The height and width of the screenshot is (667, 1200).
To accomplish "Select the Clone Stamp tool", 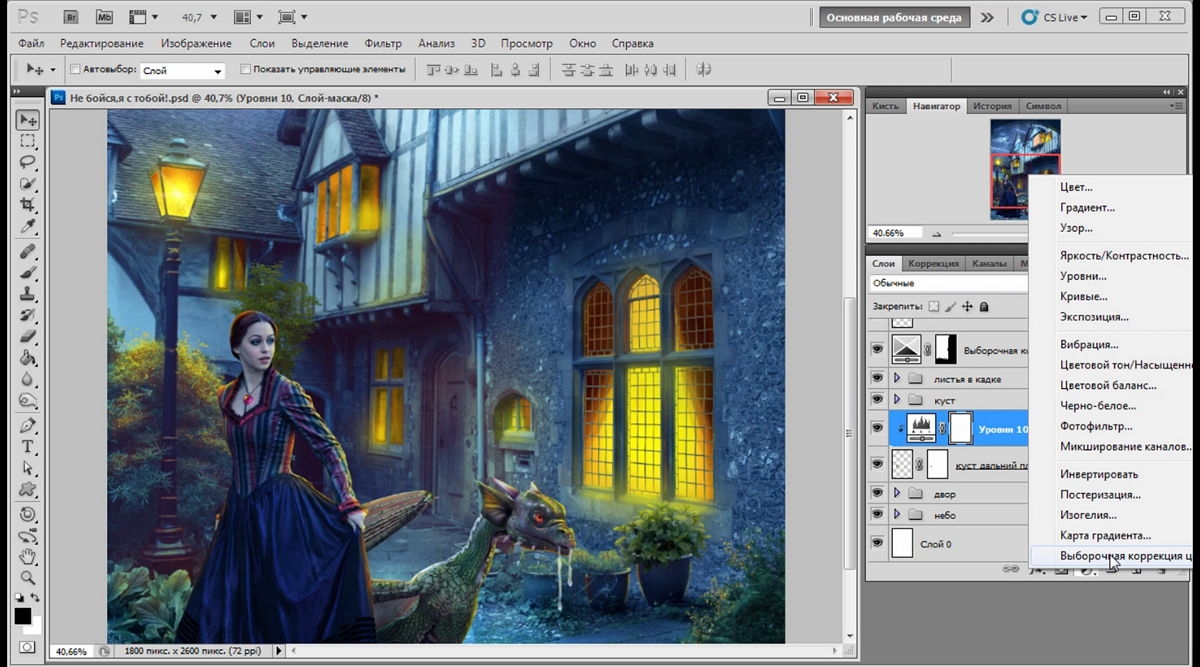I will click(28, 294).
